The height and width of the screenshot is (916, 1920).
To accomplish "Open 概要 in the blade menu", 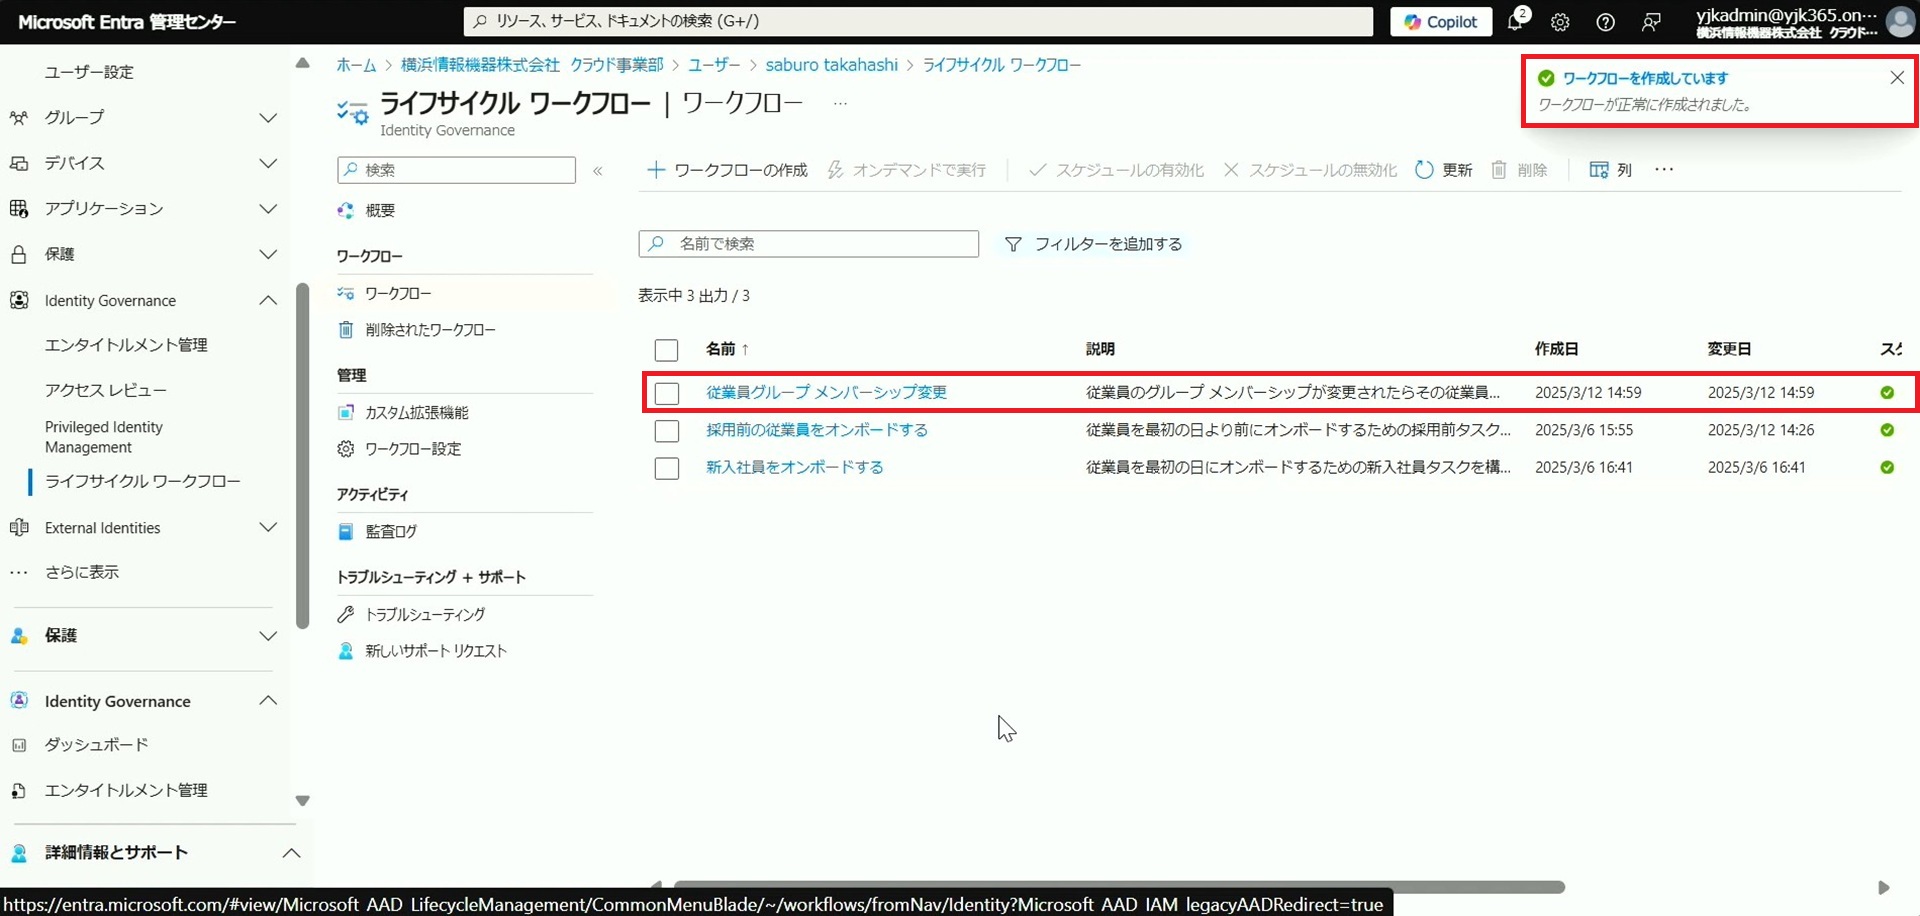I will (380, 211).
